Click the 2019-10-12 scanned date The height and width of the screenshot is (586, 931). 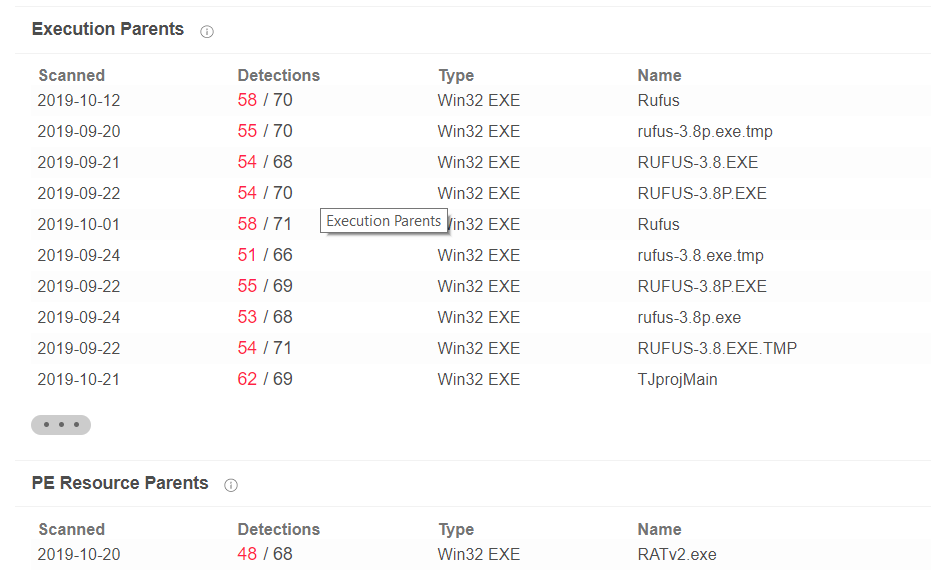(x=78, y=100)
